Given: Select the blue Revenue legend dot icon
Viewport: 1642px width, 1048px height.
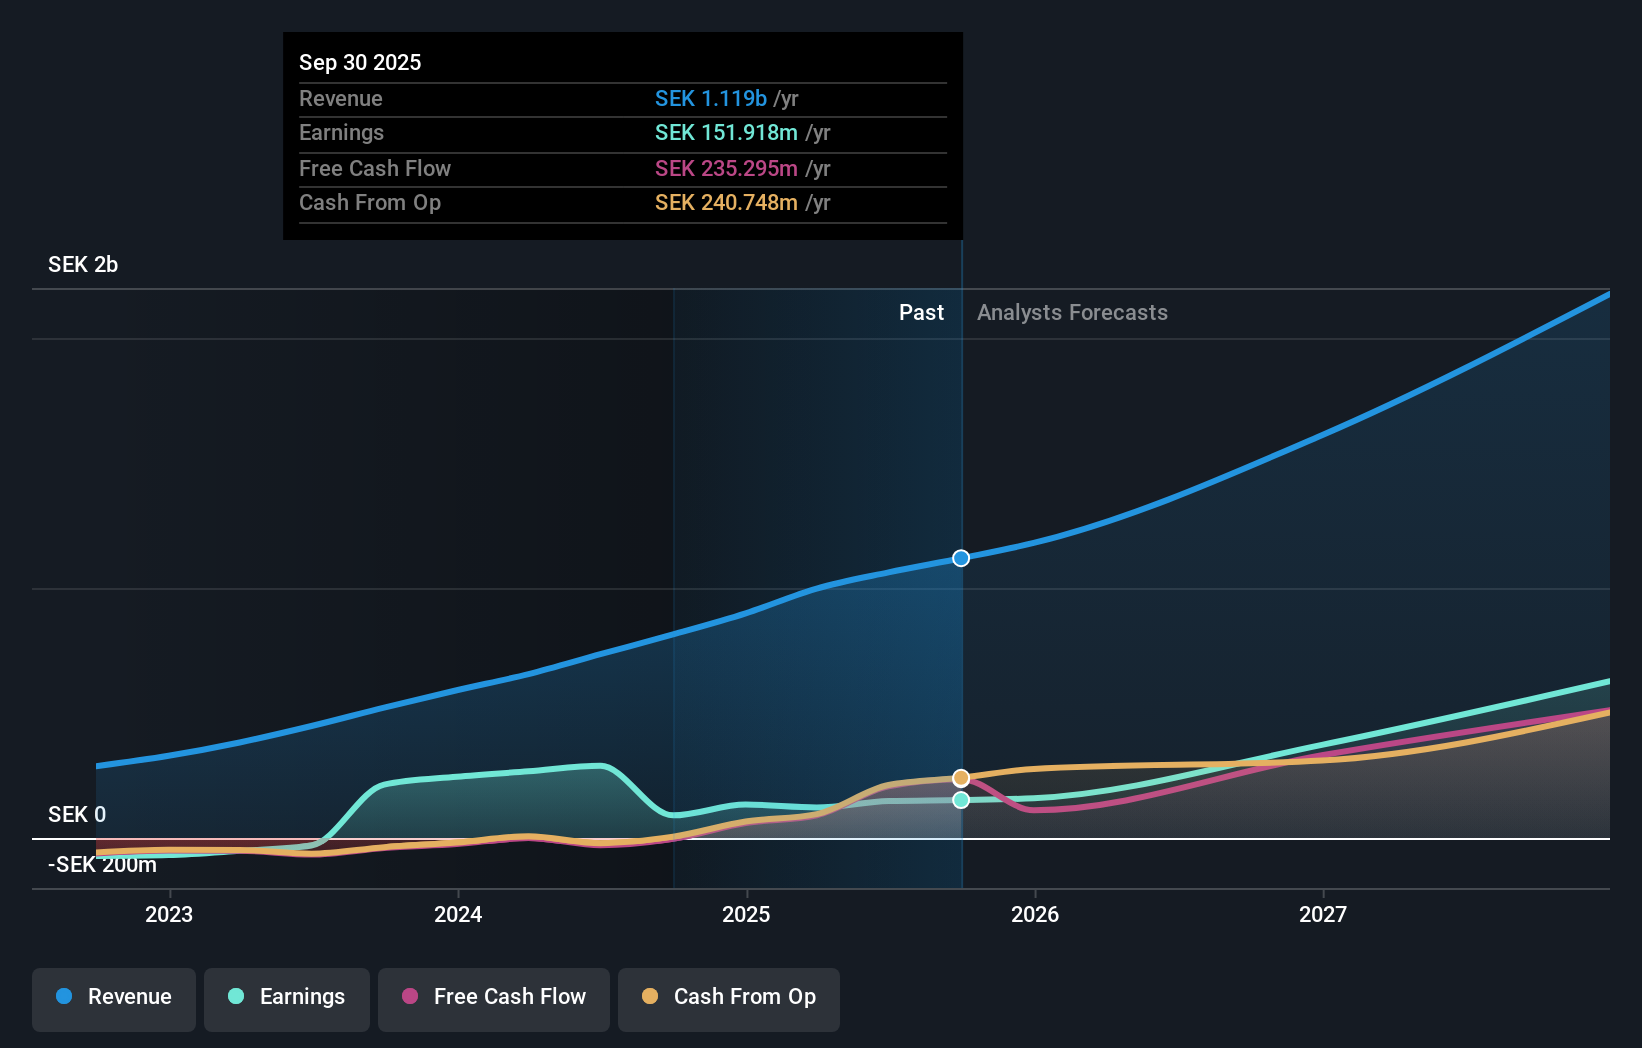Looking at the screenshot, I should click(62, 997).
